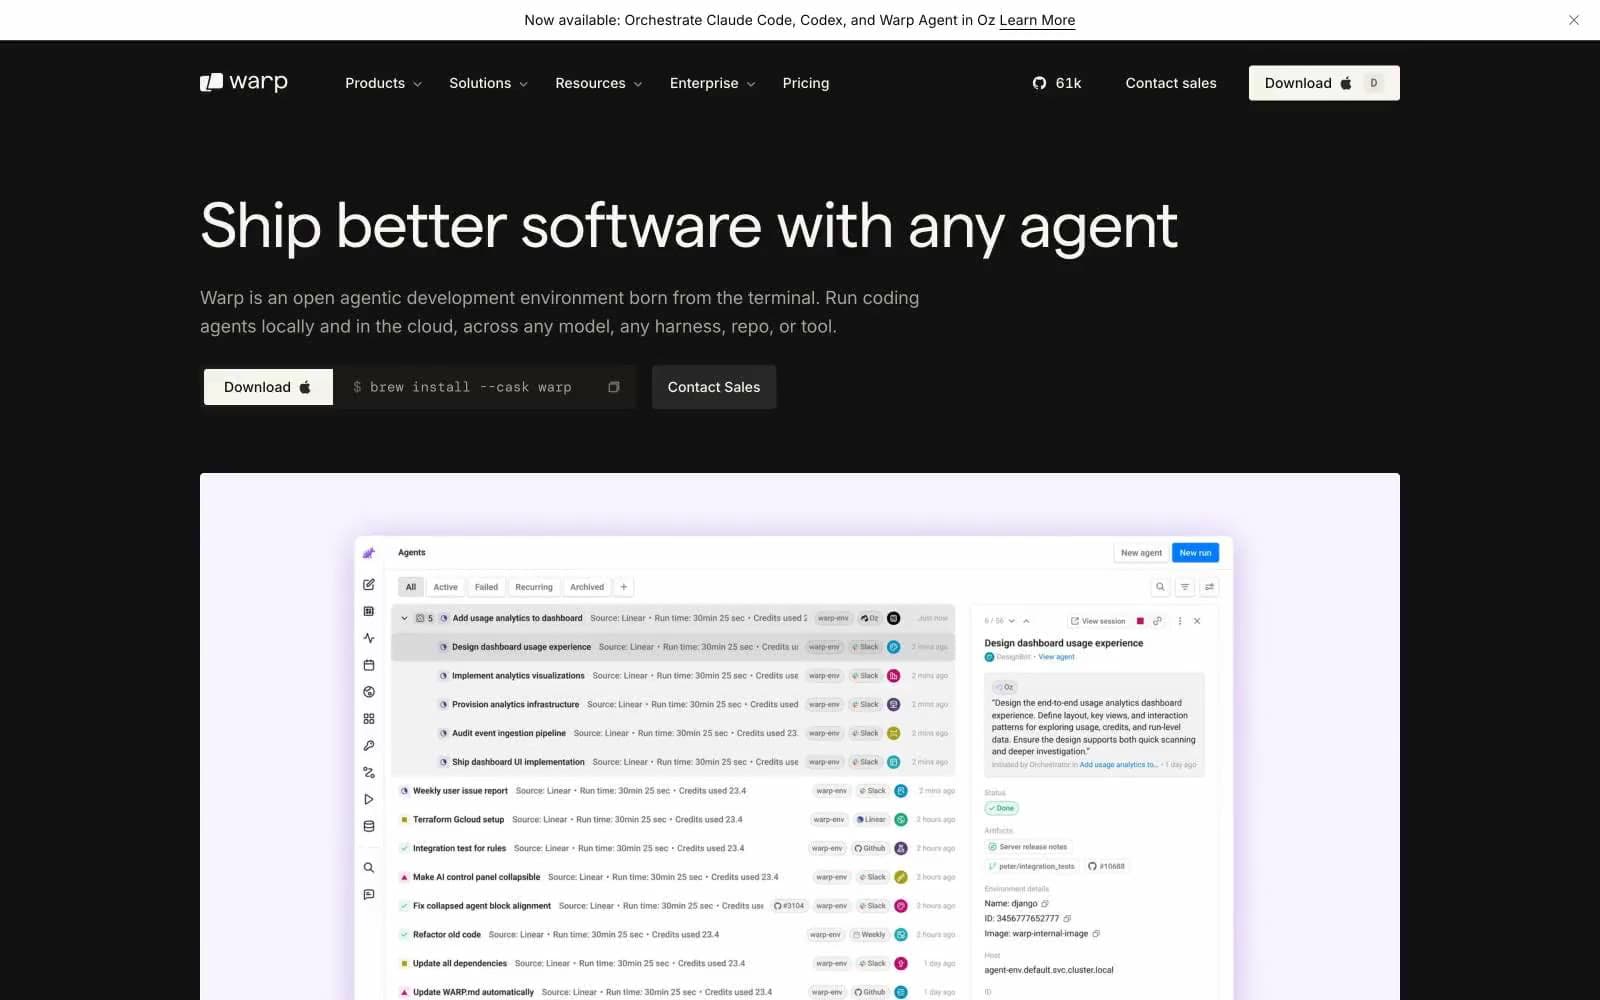Click the dark Contact Sales button

pos(714,387)
